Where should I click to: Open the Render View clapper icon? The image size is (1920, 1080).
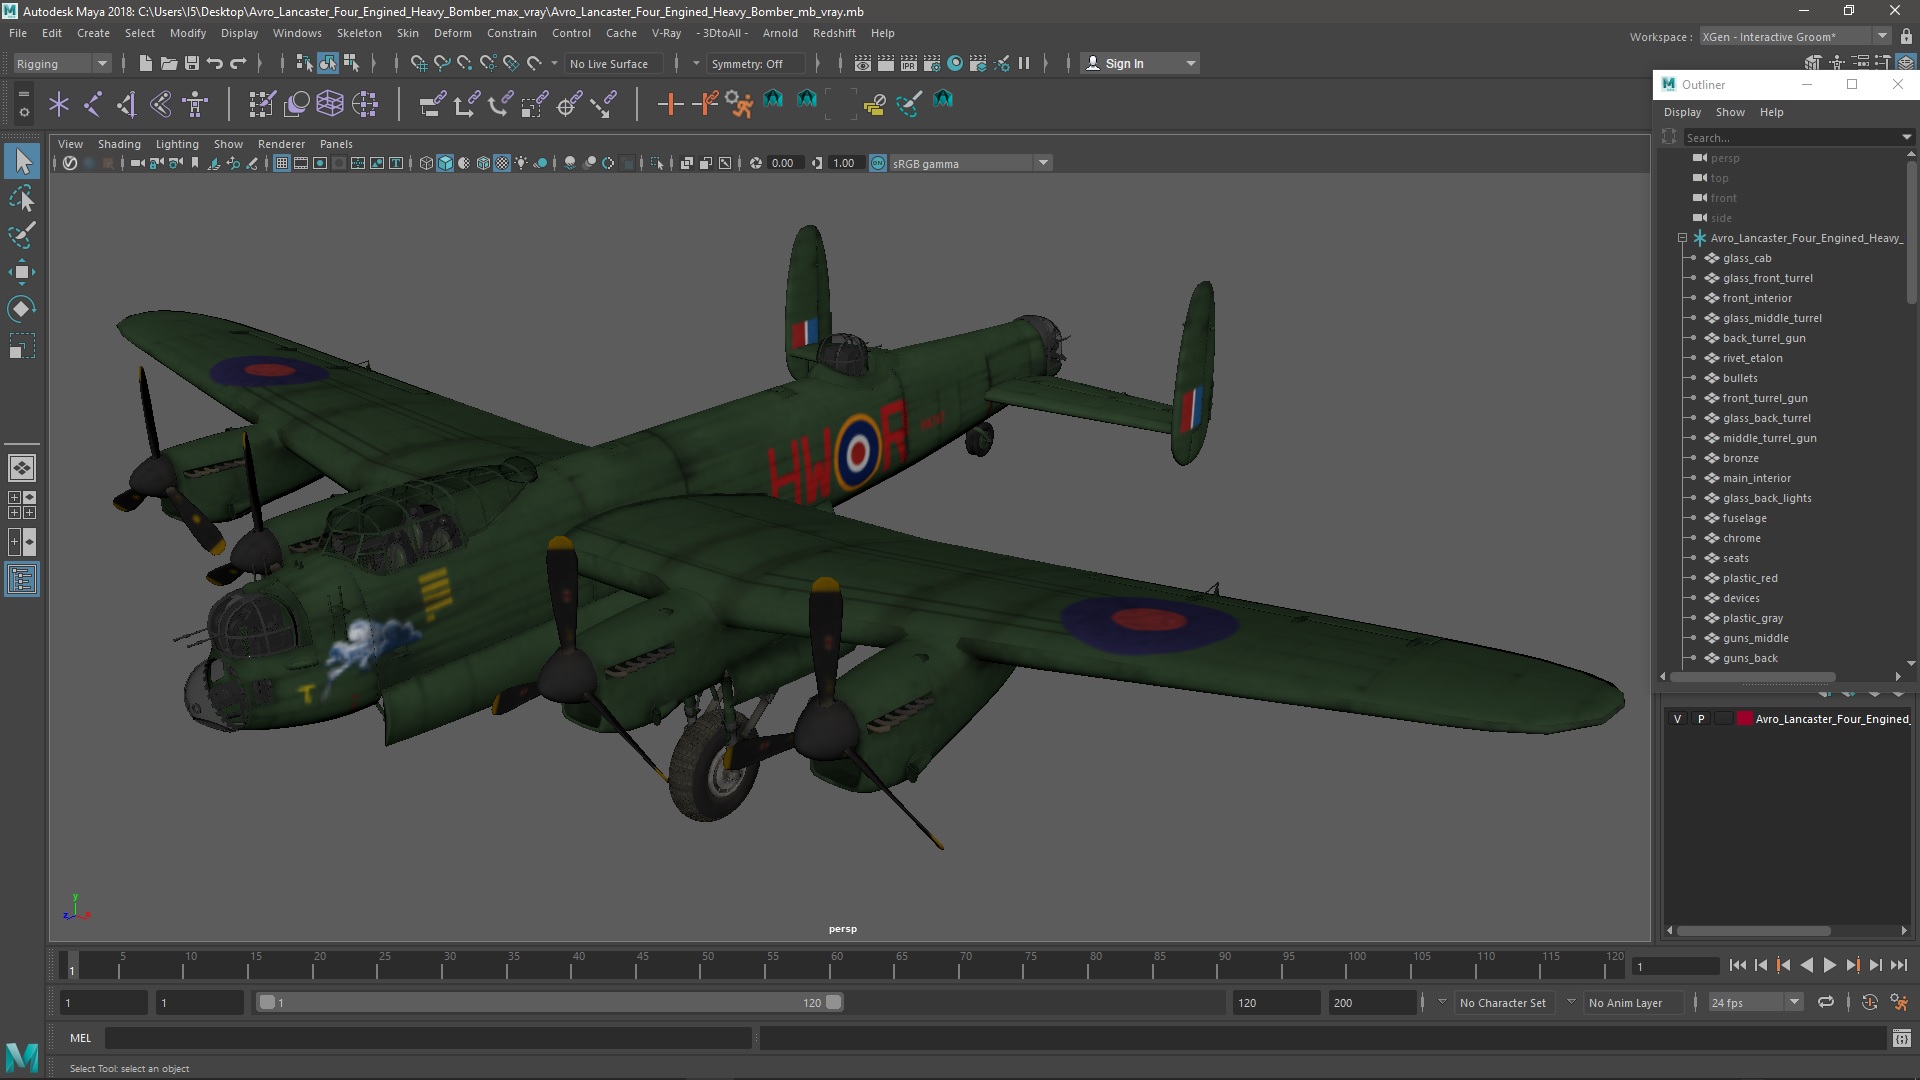click(862, 63)
